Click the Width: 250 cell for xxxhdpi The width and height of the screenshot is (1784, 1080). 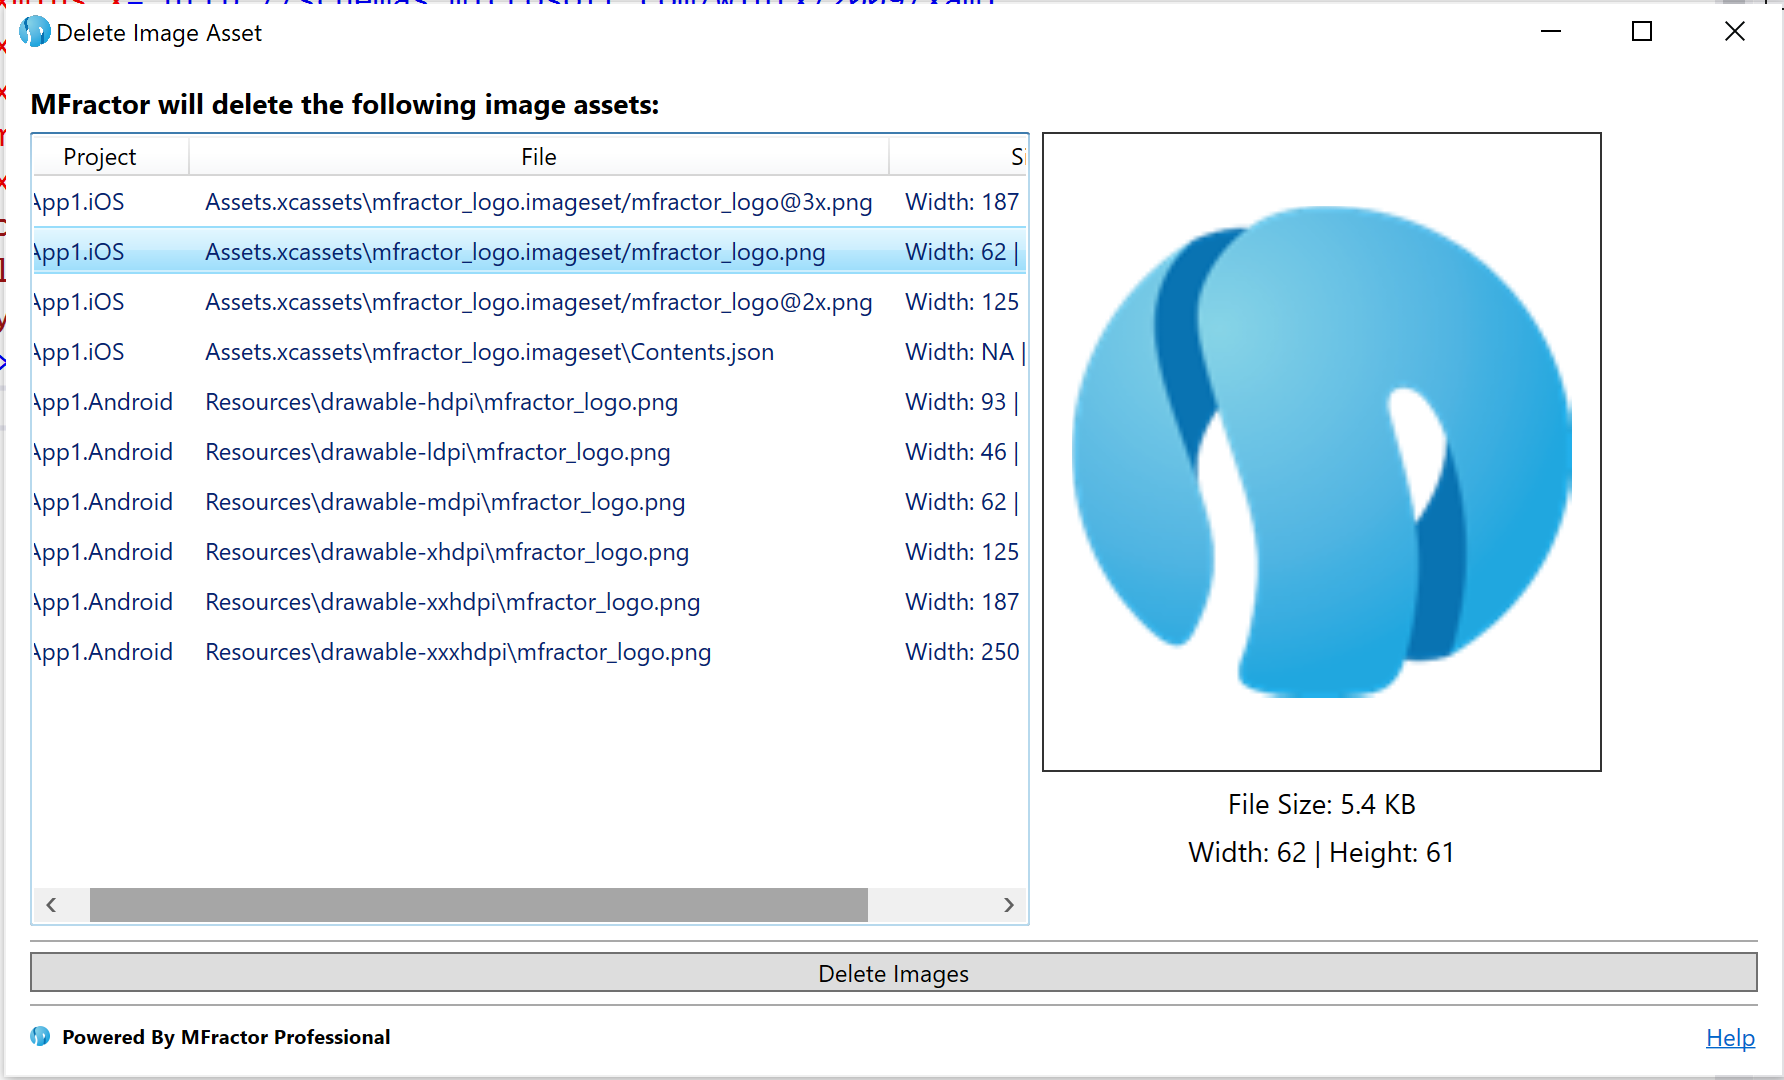(x=962, y=652)
